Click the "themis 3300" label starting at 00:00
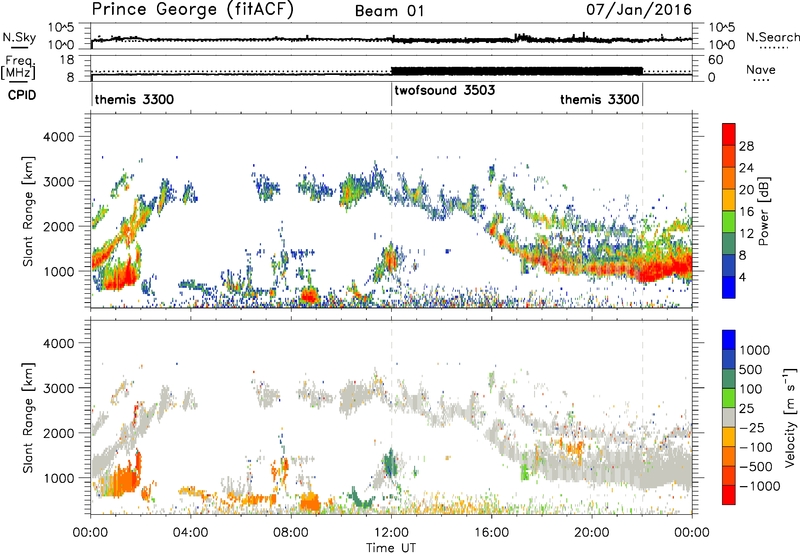 pos(134,99)
